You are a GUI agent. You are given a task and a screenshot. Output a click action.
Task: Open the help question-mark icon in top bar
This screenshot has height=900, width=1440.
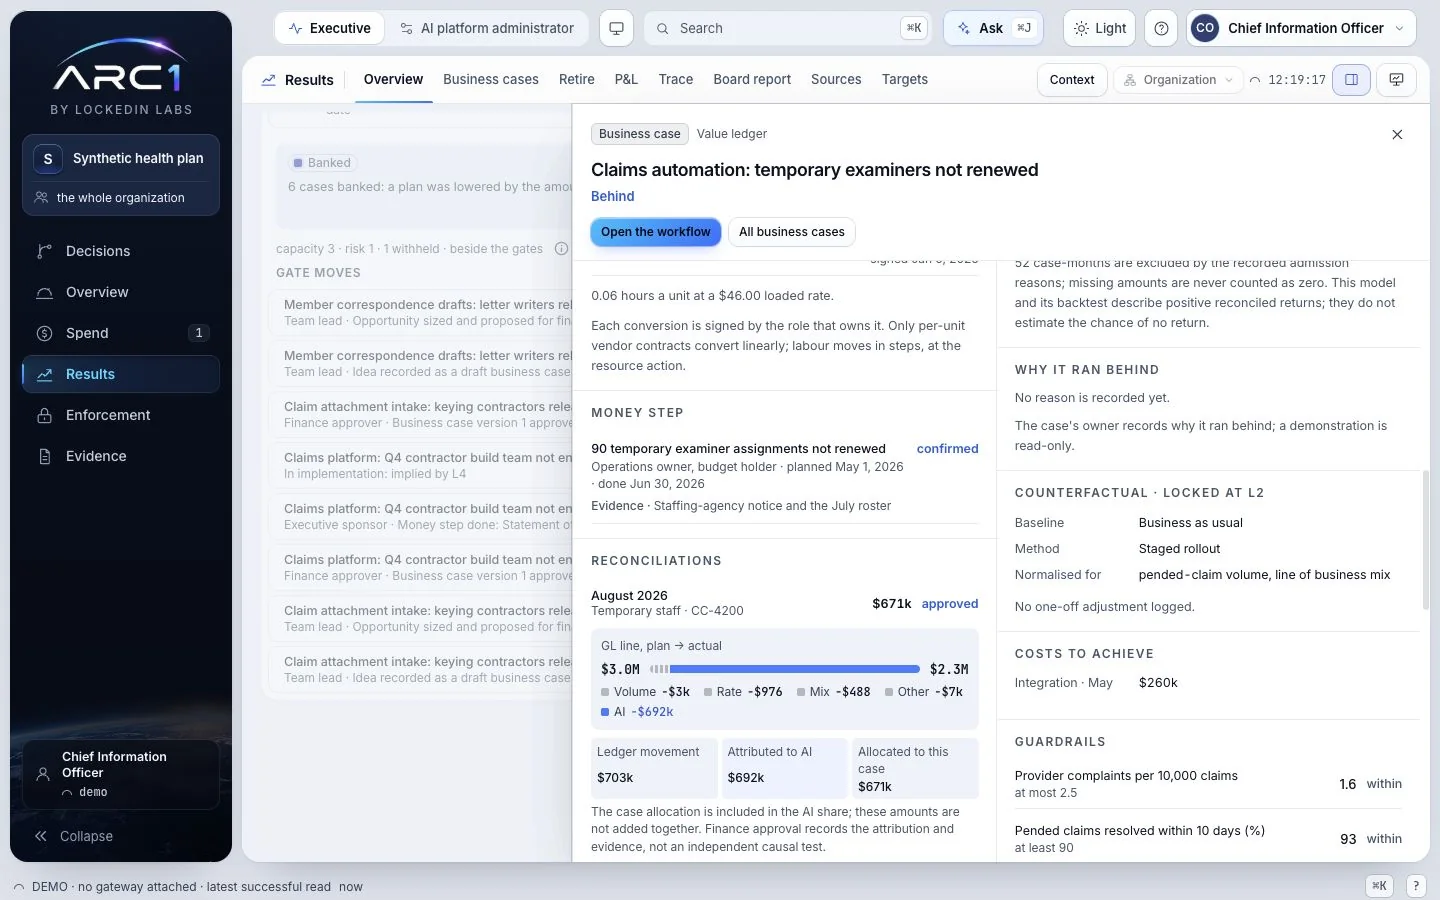[1161, 28]
